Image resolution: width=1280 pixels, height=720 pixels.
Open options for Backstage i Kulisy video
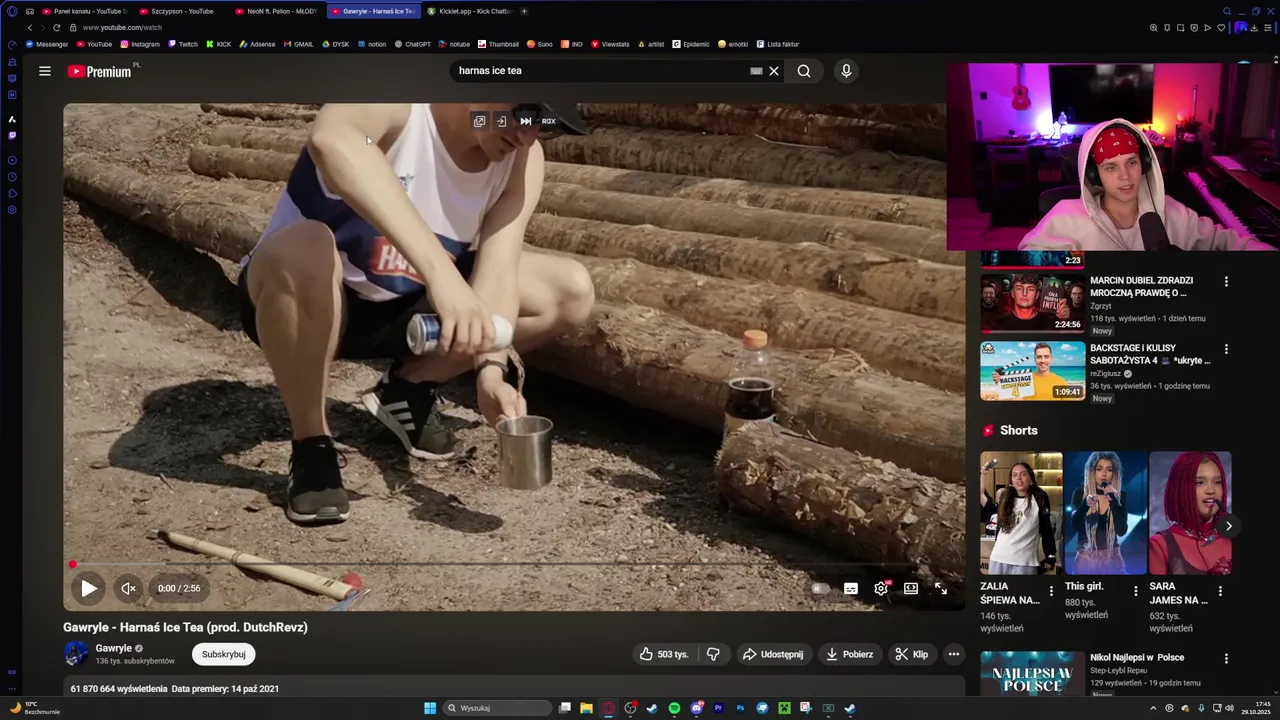(x=1226, y=350)
